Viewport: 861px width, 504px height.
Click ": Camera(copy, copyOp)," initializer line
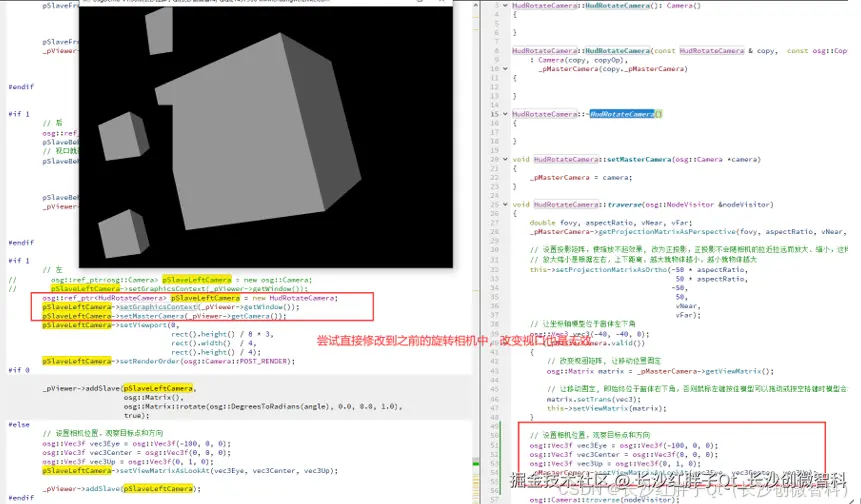tap(577, 60)
